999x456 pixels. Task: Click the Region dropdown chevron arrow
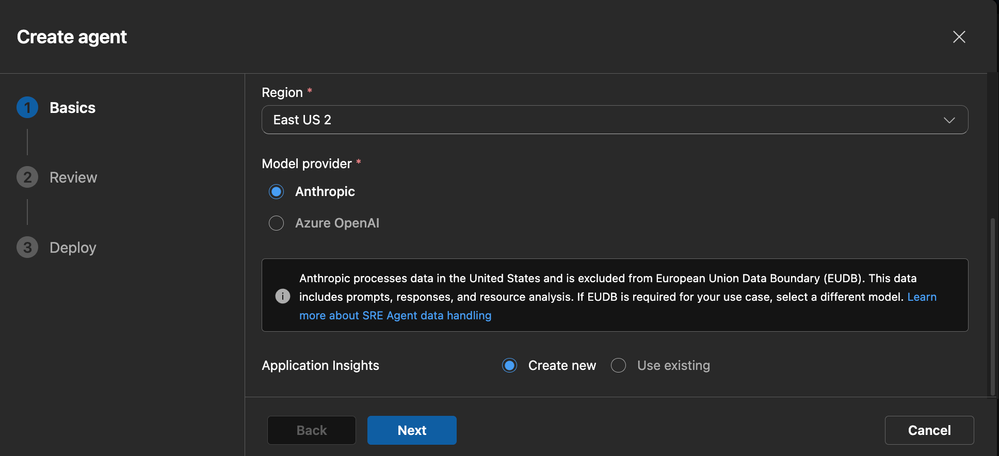(x=950, y=120)
